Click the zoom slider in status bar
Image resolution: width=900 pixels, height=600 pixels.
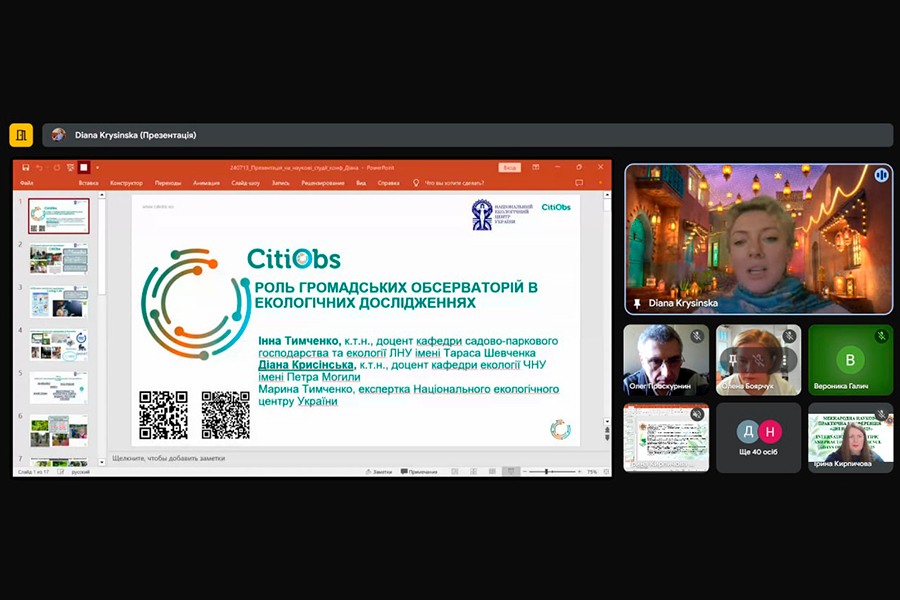point(552,472)
